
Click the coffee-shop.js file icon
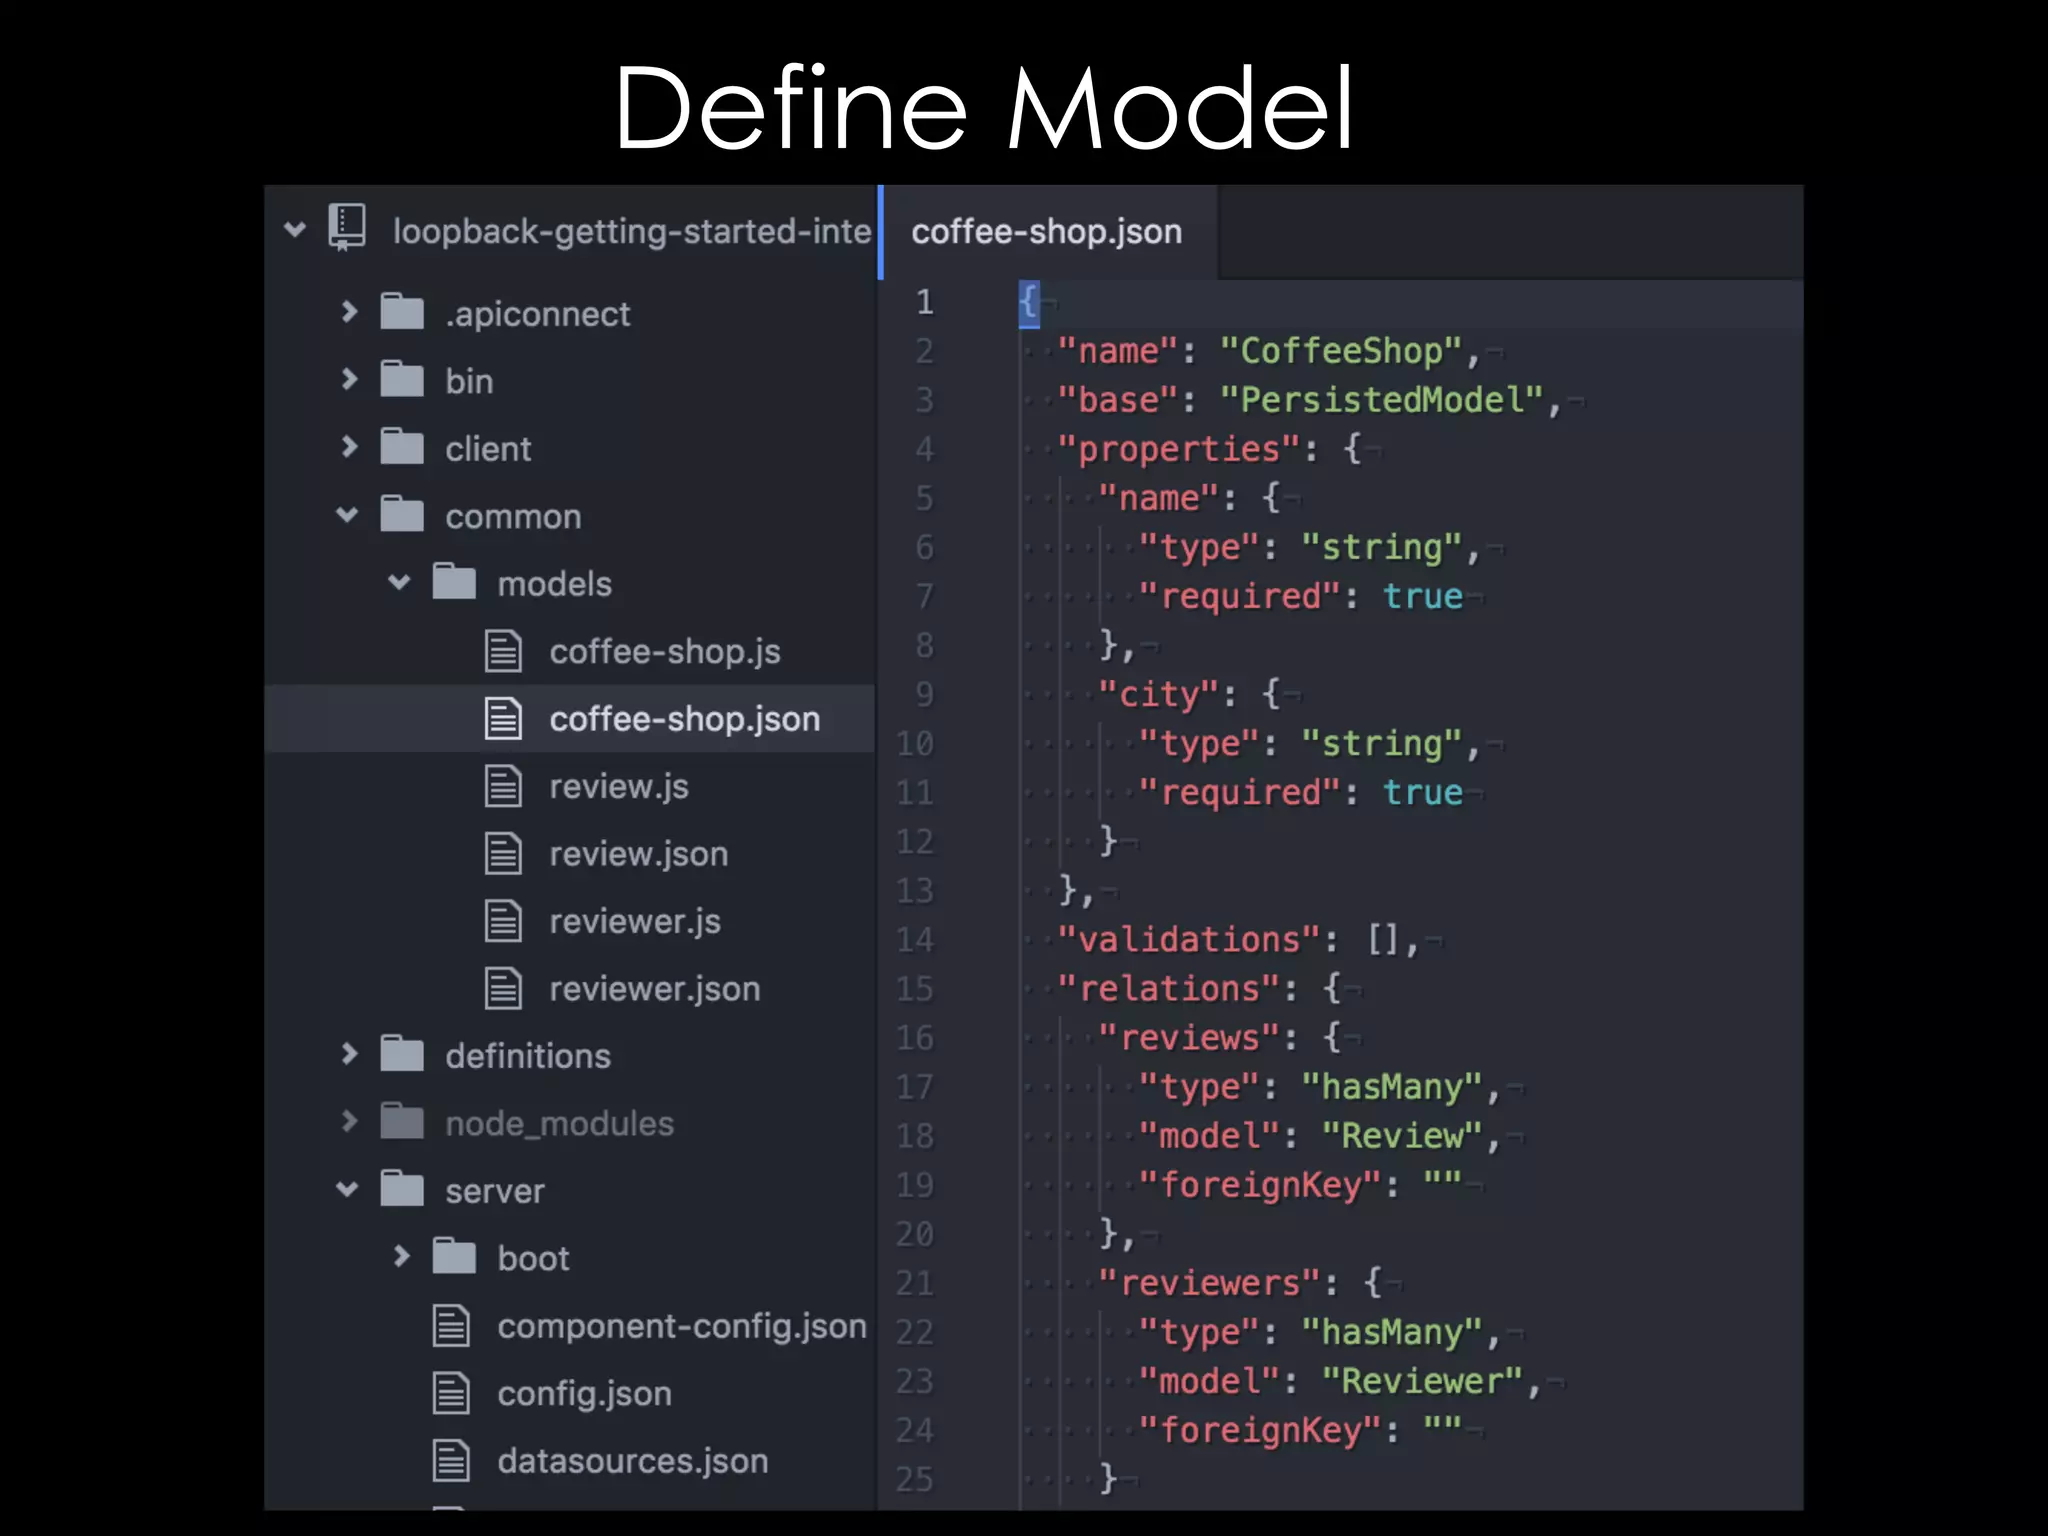coord(503,651)
